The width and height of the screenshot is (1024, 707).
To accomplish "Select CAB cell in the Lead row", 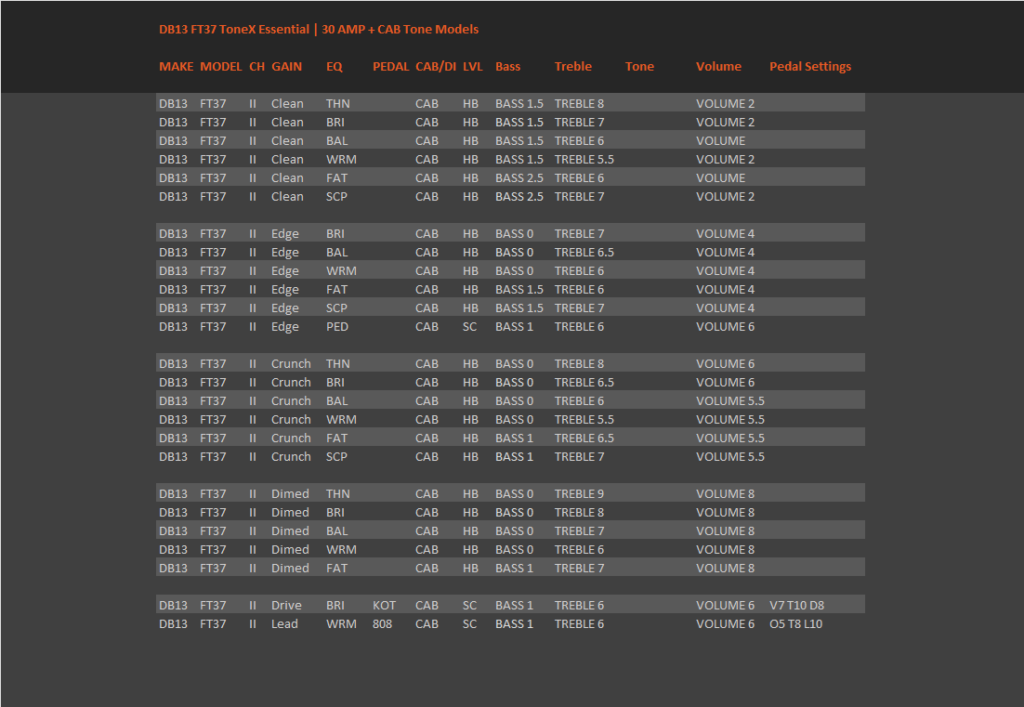I will click(x=426, y=624).
